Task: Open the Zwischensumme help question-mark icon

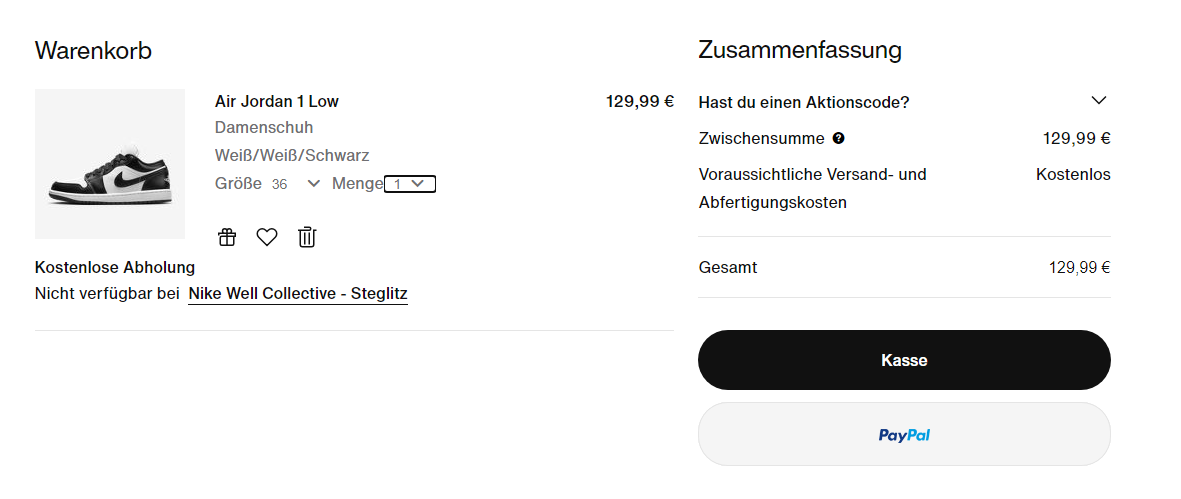Action: [x=838, y=138]
